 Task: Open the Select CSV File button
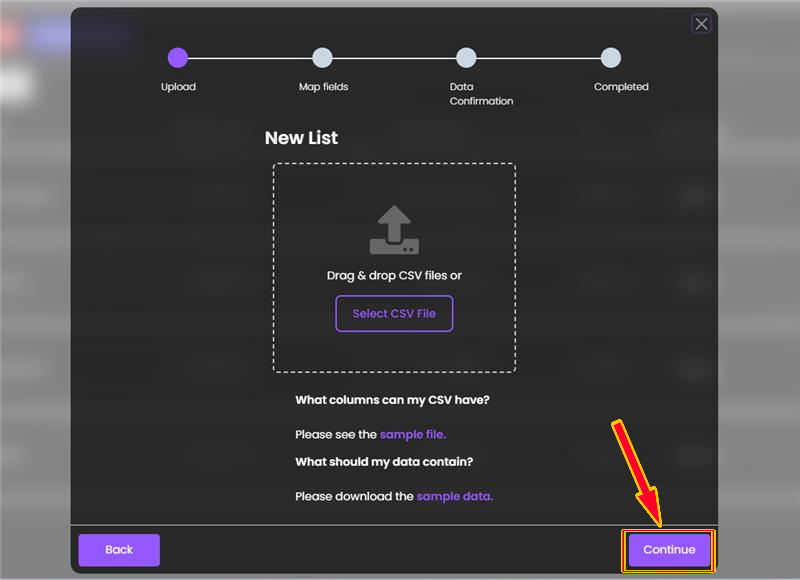[x=394, y=313]
